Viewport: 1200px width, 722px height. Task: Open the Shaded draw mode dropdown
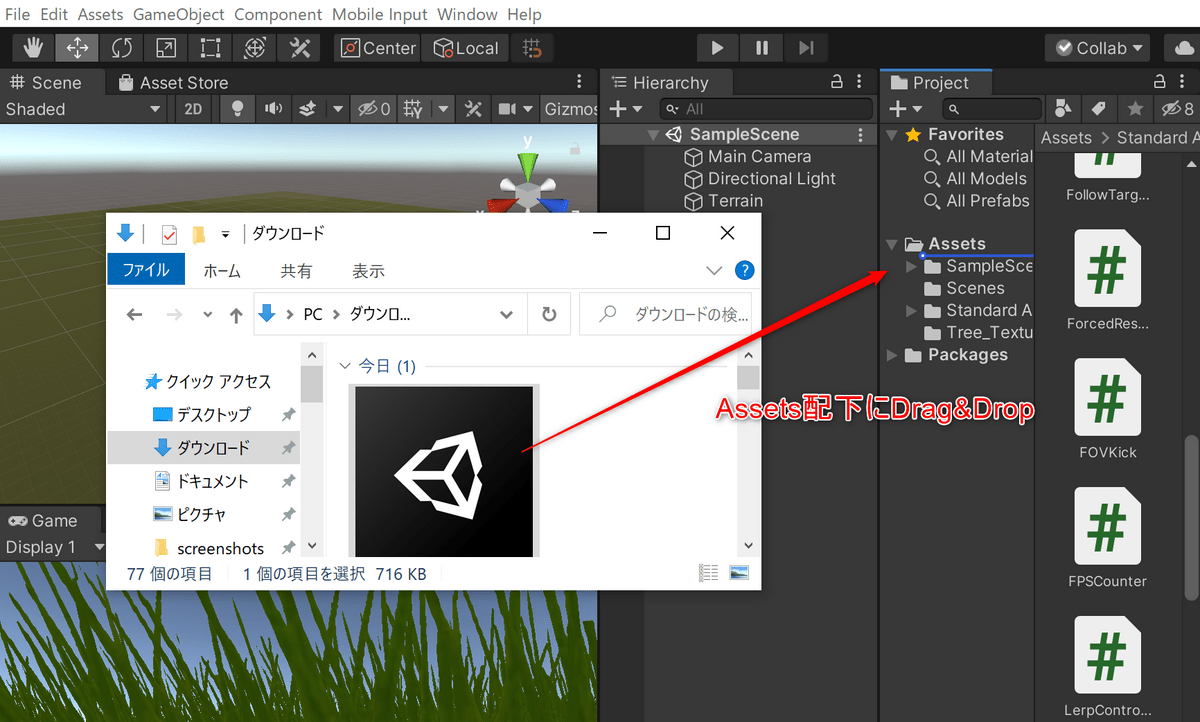[x=84, y=109]
